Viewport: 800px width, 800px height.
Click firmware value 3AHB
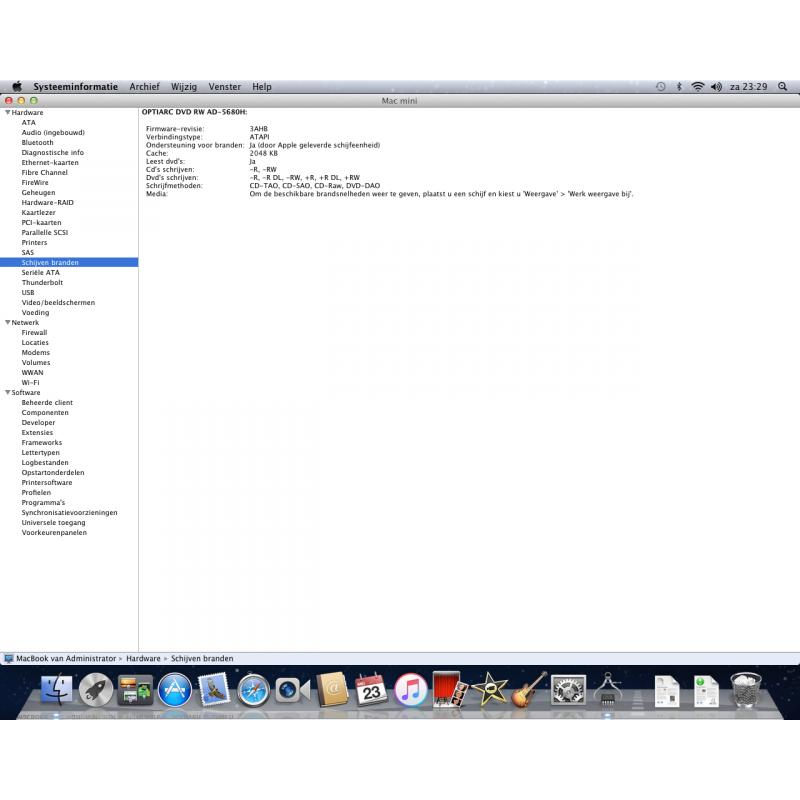tap(258, 129)
